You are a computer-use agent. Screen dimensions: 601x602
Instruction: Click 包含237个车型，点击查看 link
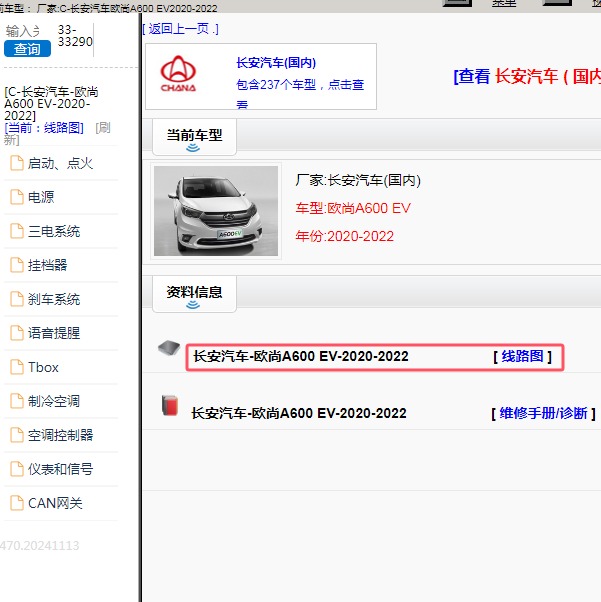click(x=300, y=93)
